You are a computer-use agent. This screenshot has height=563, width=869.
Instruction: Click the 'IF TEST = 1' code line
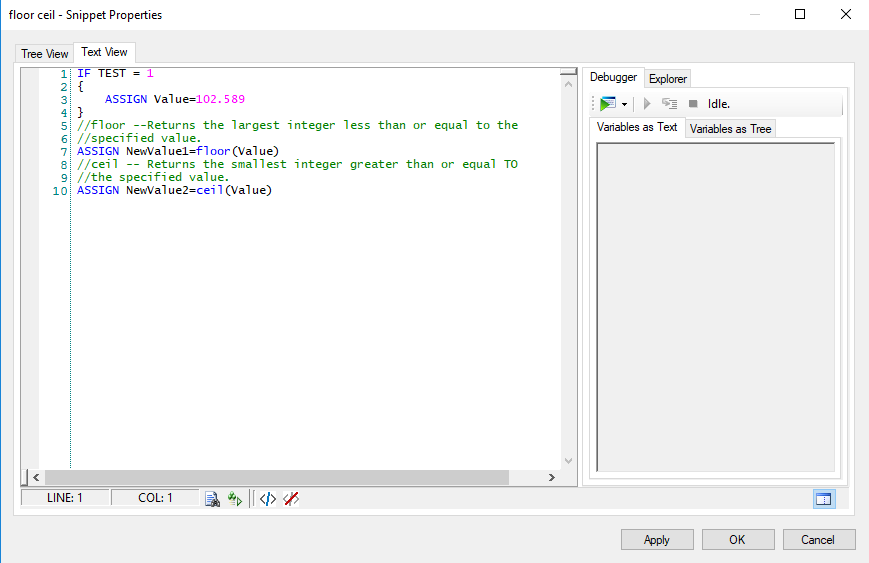point(115,73)
